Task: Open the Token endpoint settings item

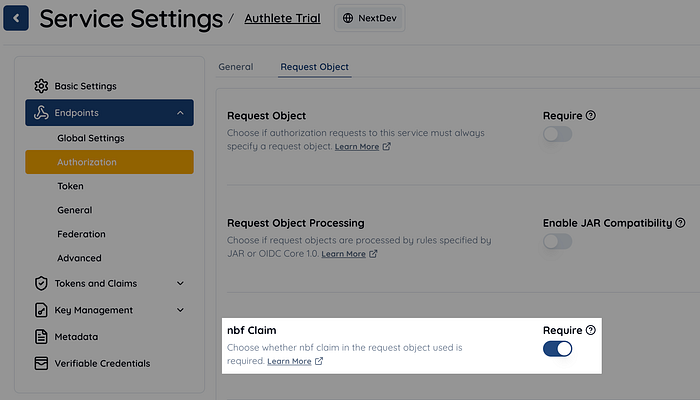Action: pos(70,186)
